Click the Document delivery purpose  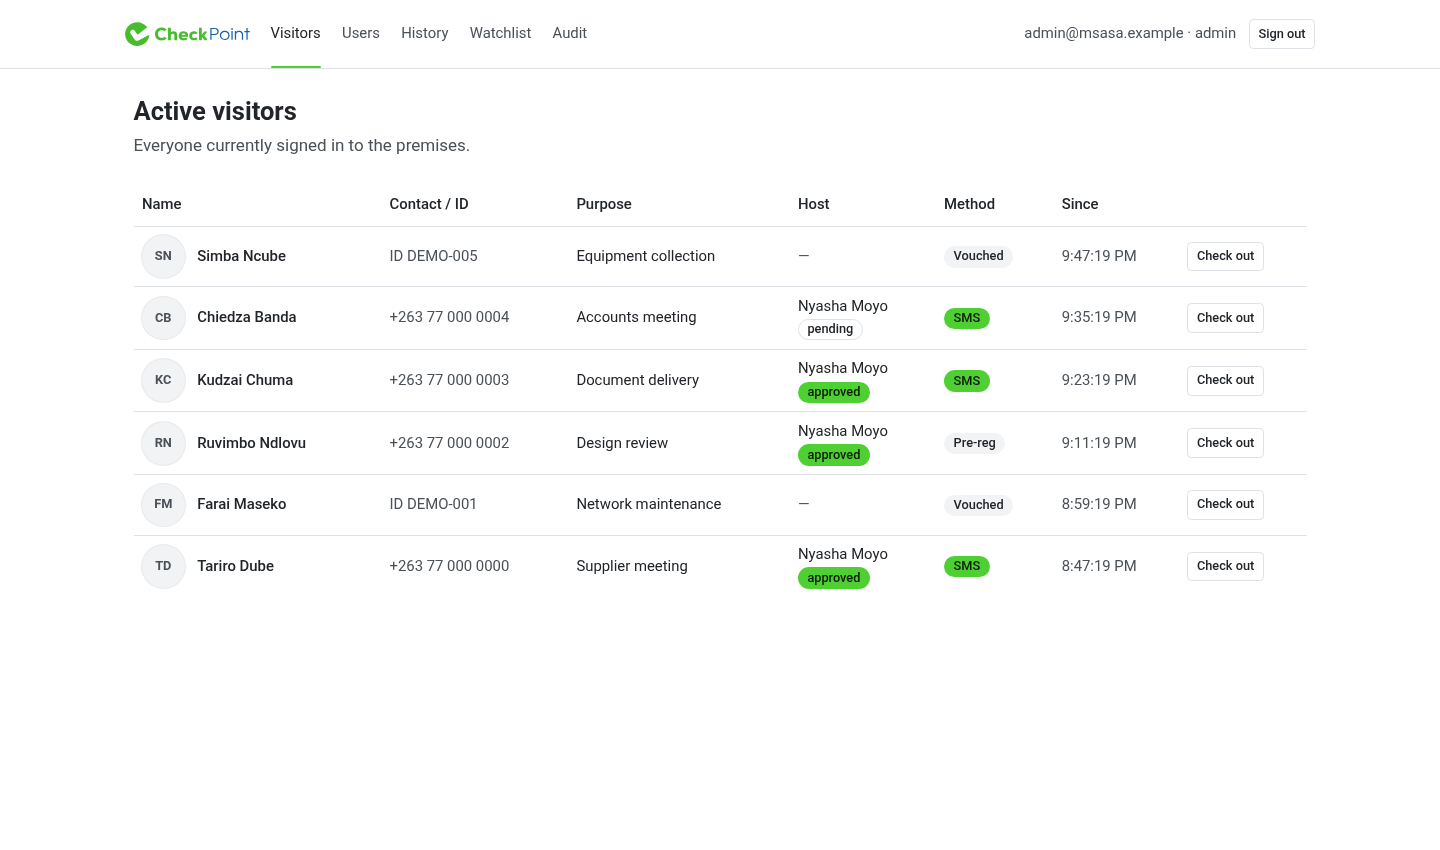point(637,380)
